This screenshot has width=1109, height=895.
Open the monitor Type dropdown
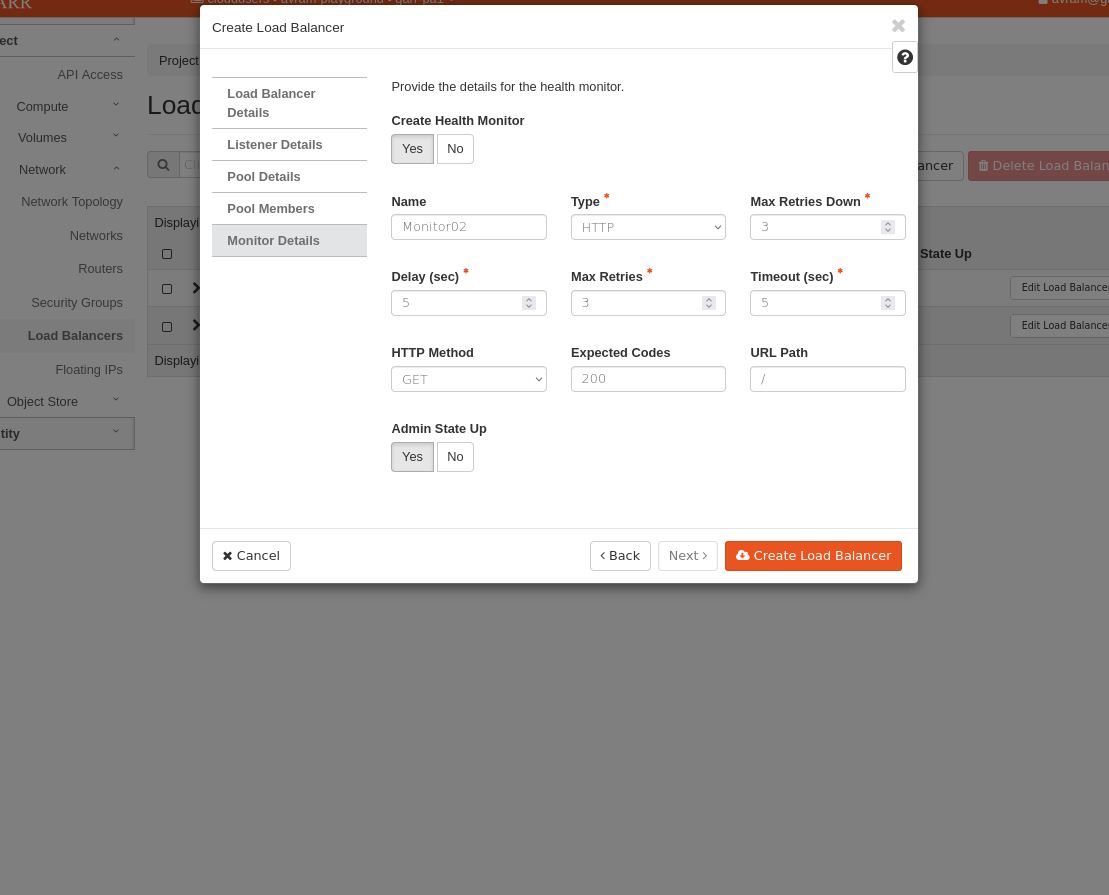648,227
